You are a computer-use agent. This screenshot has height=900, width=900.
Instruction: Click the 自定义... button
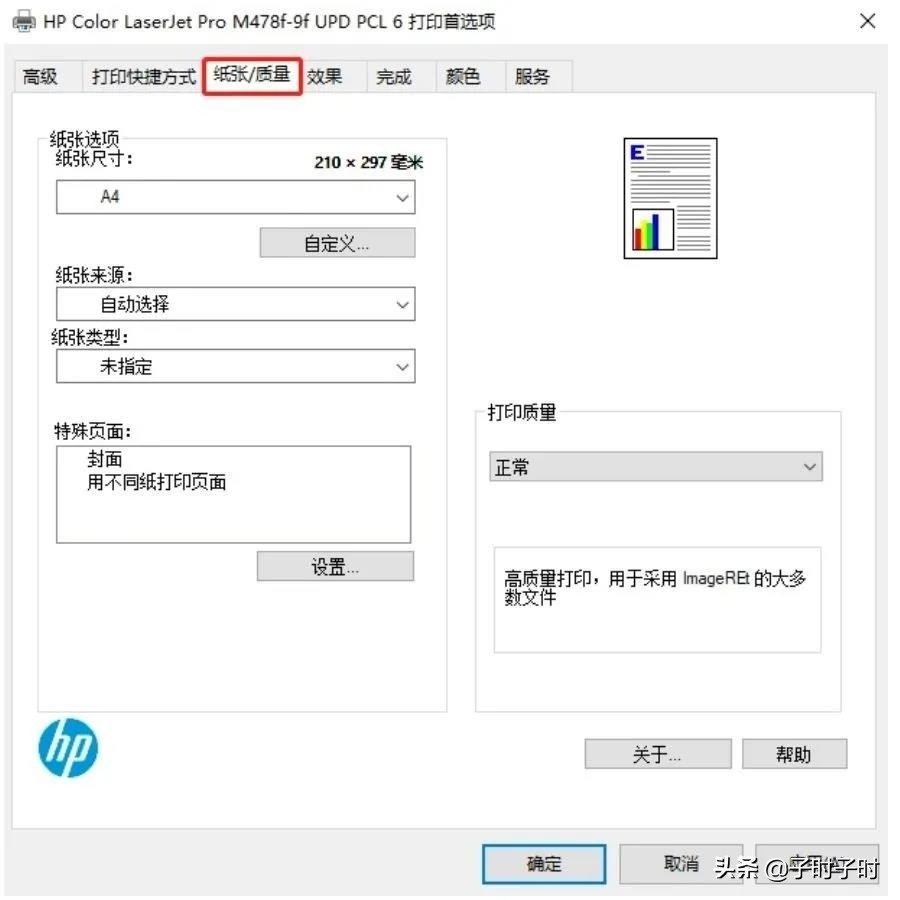click(340, 245)
